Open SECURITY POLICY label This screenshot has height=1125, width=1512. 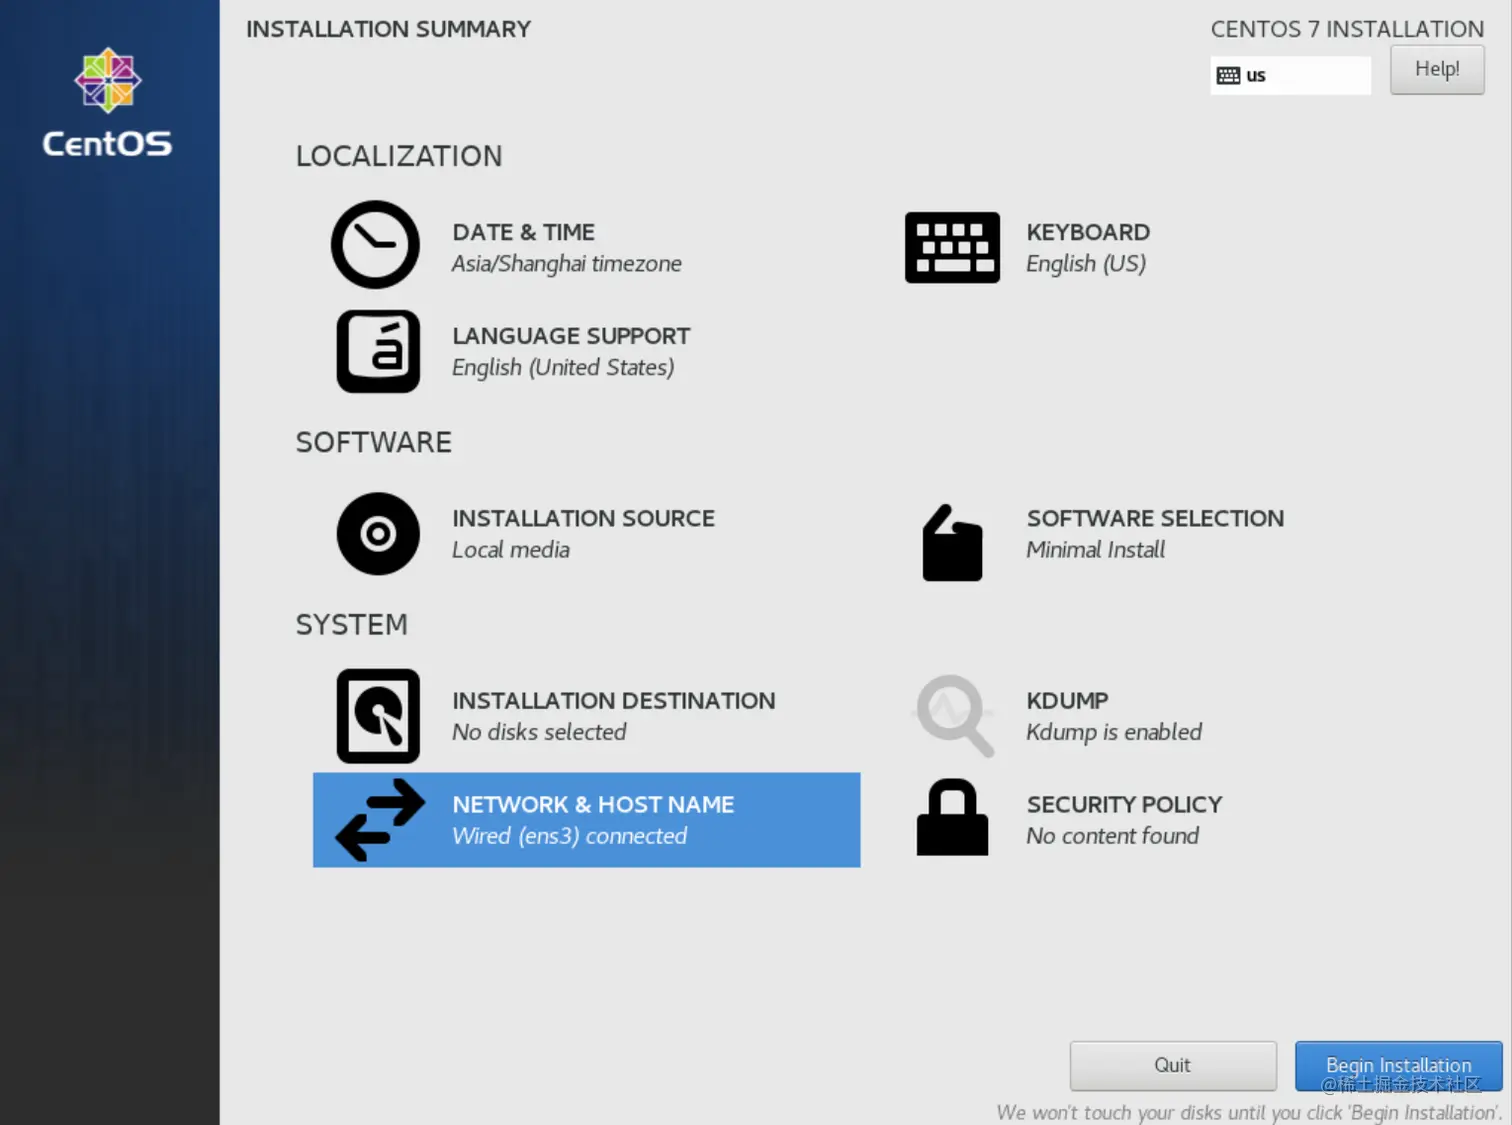click(x=1124, y=804)
